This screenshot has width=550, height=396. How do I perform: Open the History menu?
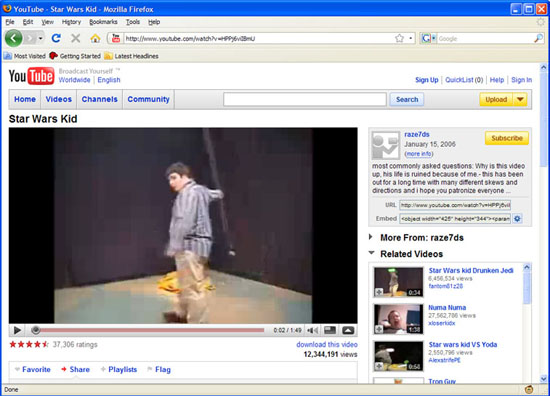coord(71,22)
